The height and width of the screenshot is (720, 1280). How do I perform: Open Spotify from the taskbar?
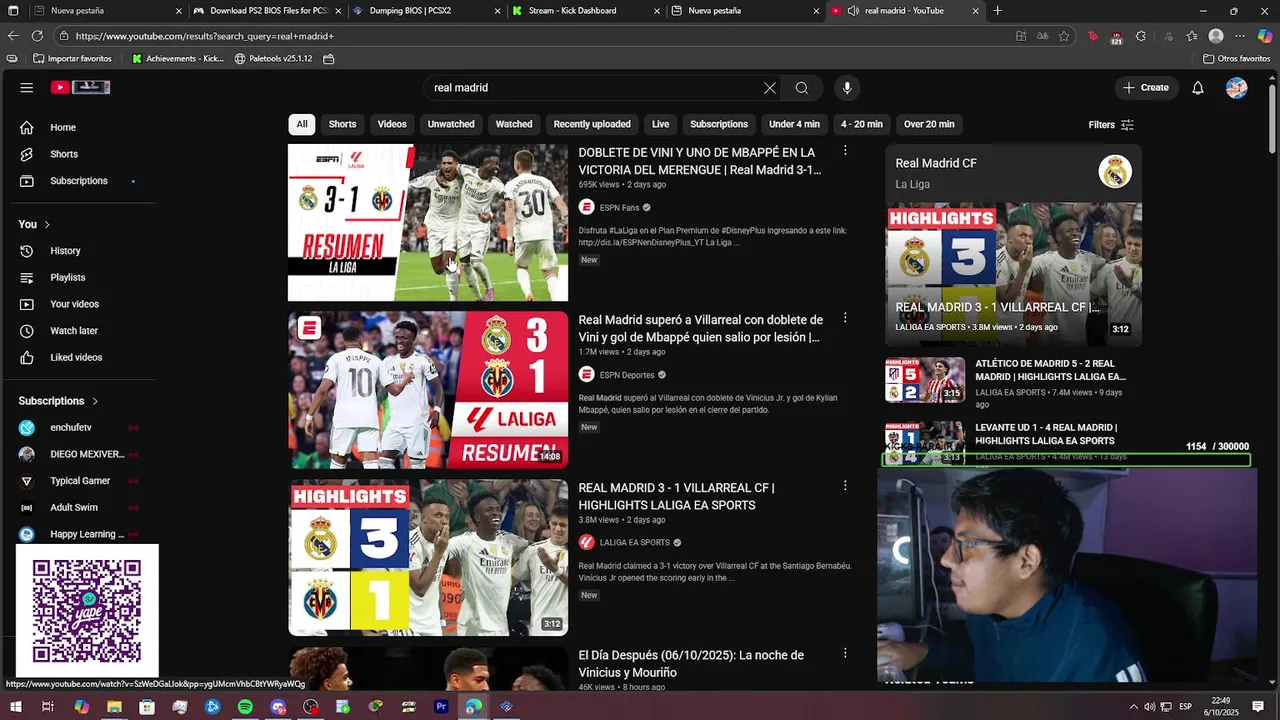coord(245,707)
